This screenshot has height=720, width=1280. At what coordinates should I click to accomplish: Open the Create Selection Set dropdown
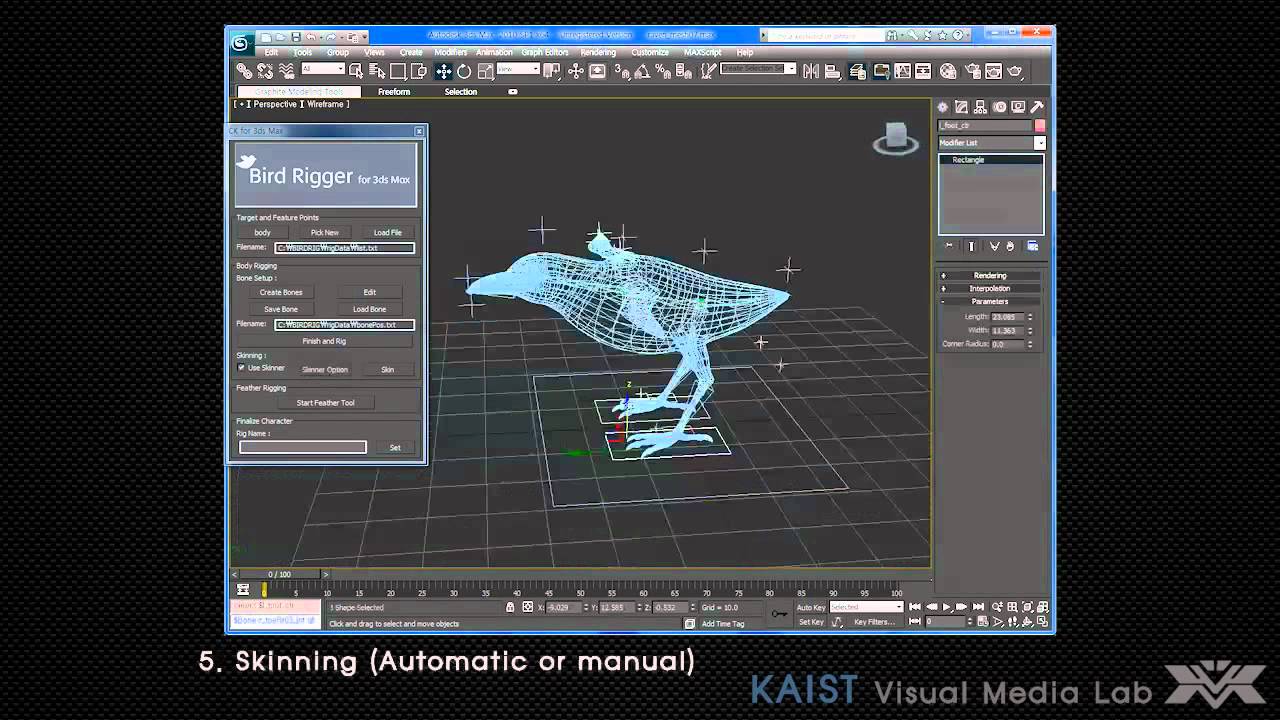(758, 69)
